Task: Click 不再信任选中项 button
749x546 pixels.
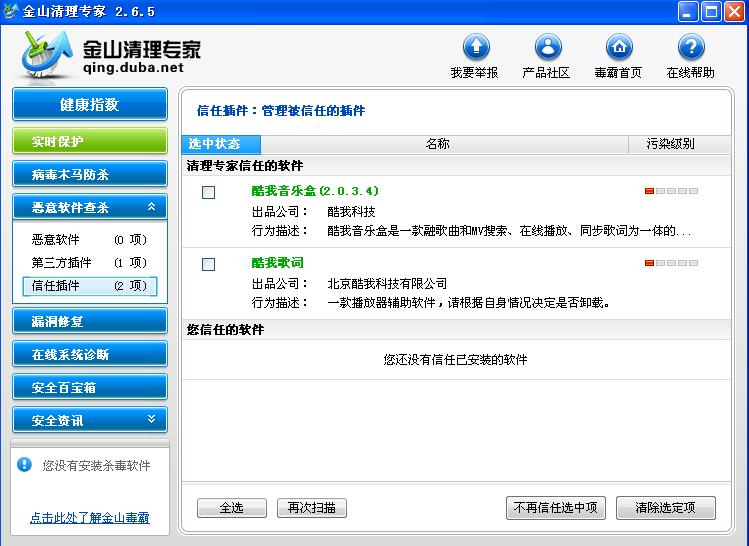Action: (x=556, y=507)
